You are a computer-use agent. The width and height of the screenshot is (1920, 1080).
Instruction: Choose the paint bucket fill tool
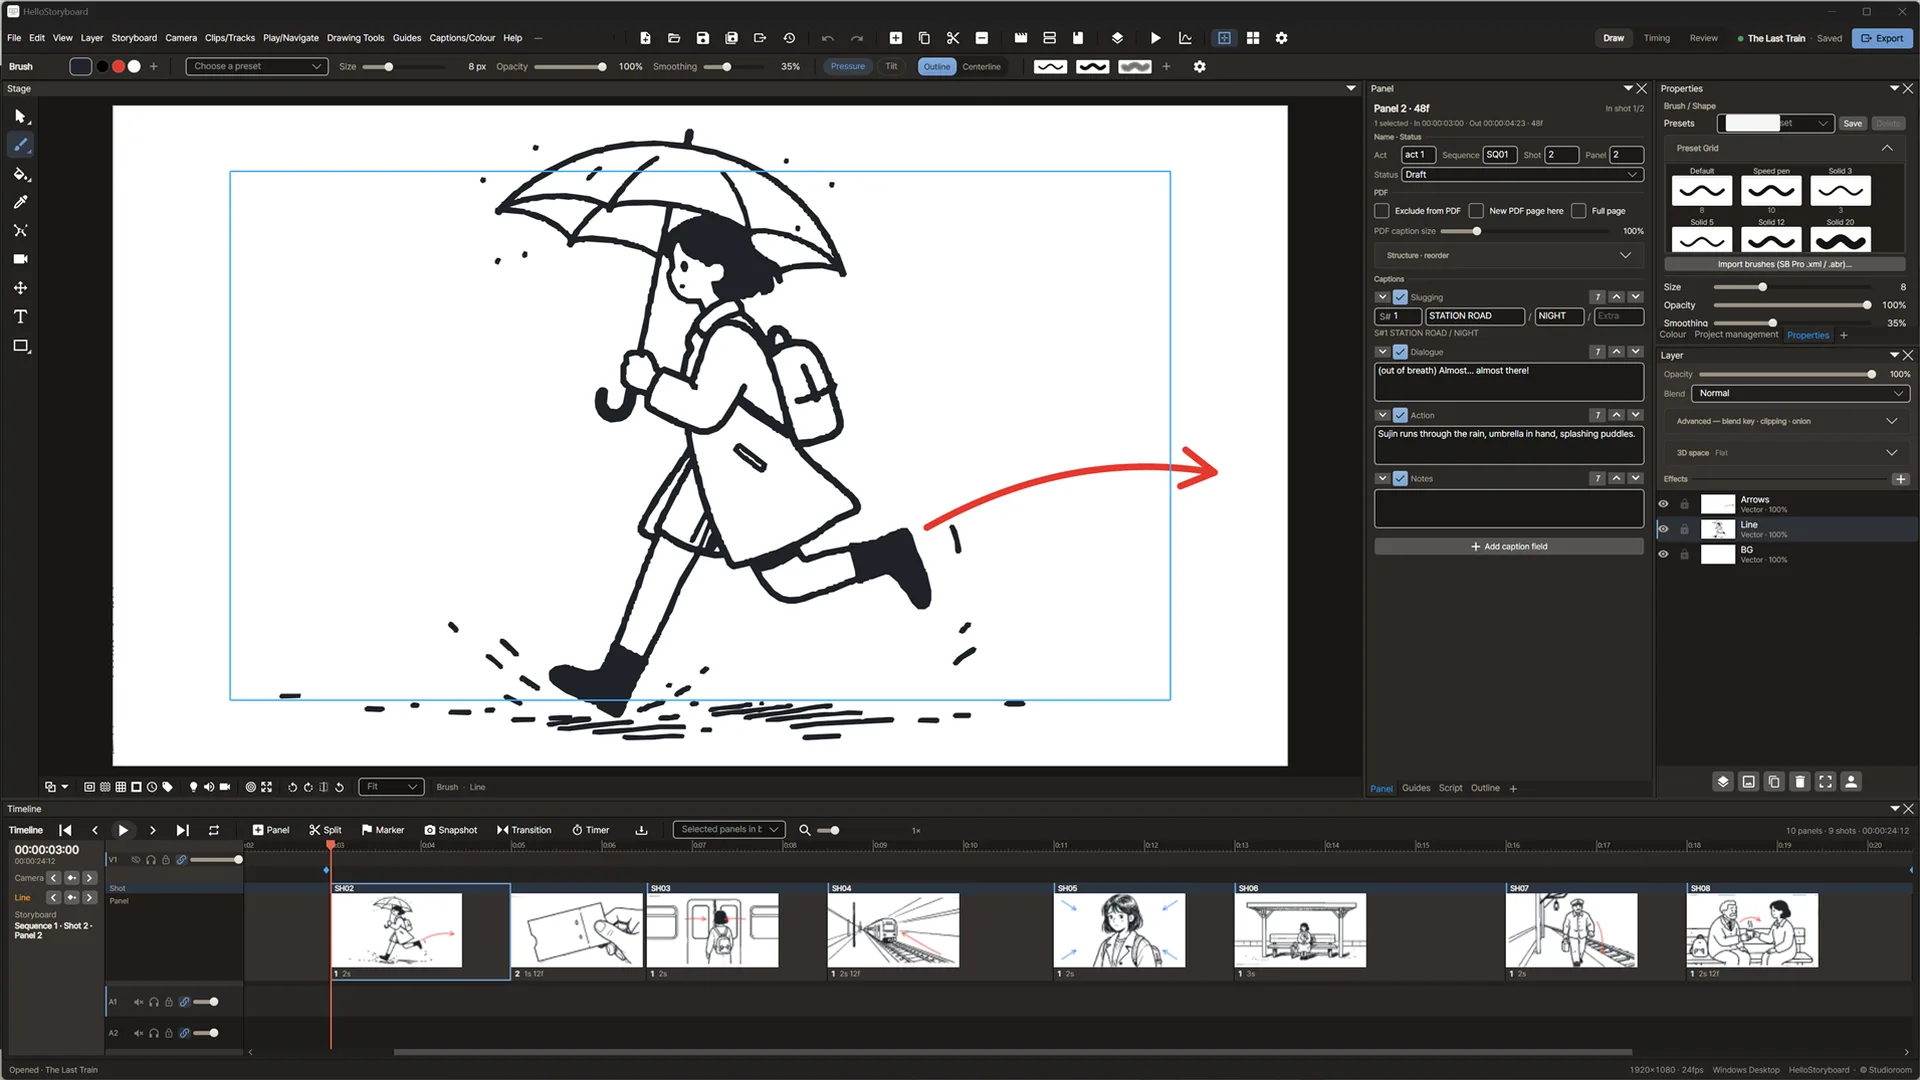pyautogui.click(x=20, y=174)
